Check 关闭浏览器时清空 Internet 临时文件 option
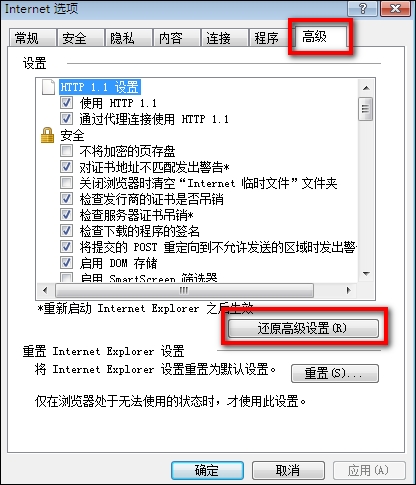The width and height of the screenshot is (416, 485). (66, 183)
